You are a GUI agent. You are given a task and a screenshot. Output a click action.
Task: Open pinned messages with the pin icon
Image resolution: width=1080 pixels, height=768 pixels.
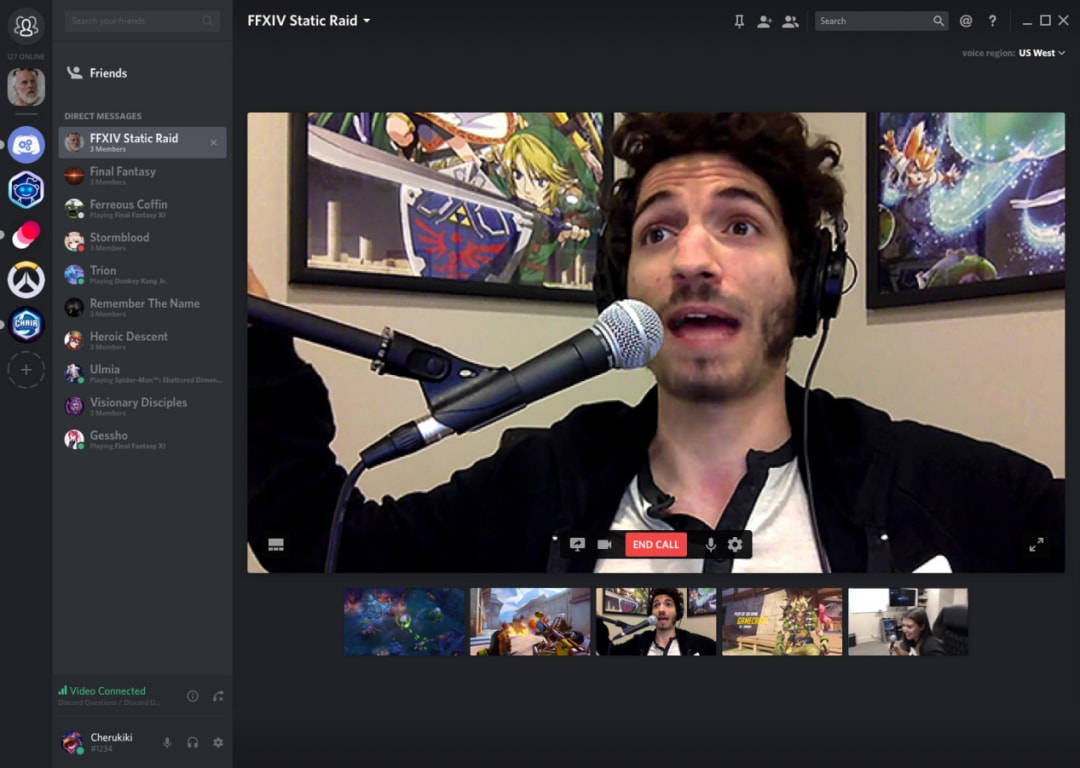click(739, 21)
